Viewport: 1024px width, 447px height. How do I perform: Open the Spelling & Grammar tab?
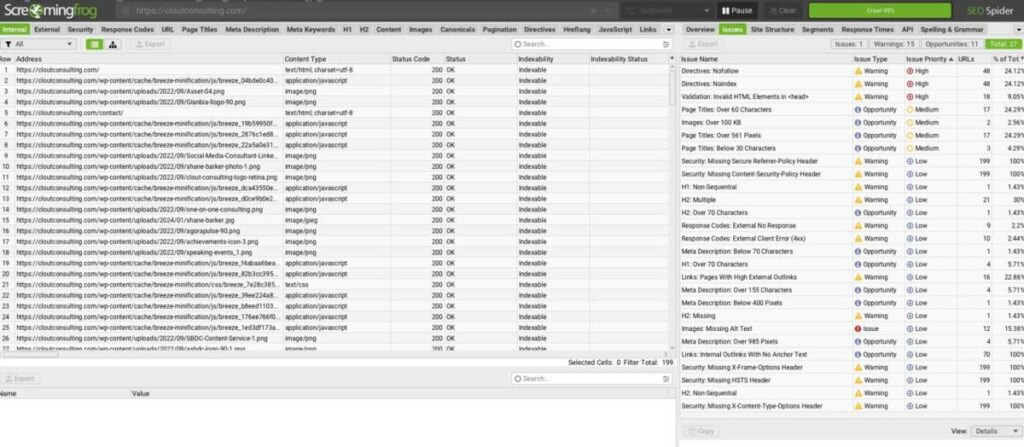coord(952,30)
